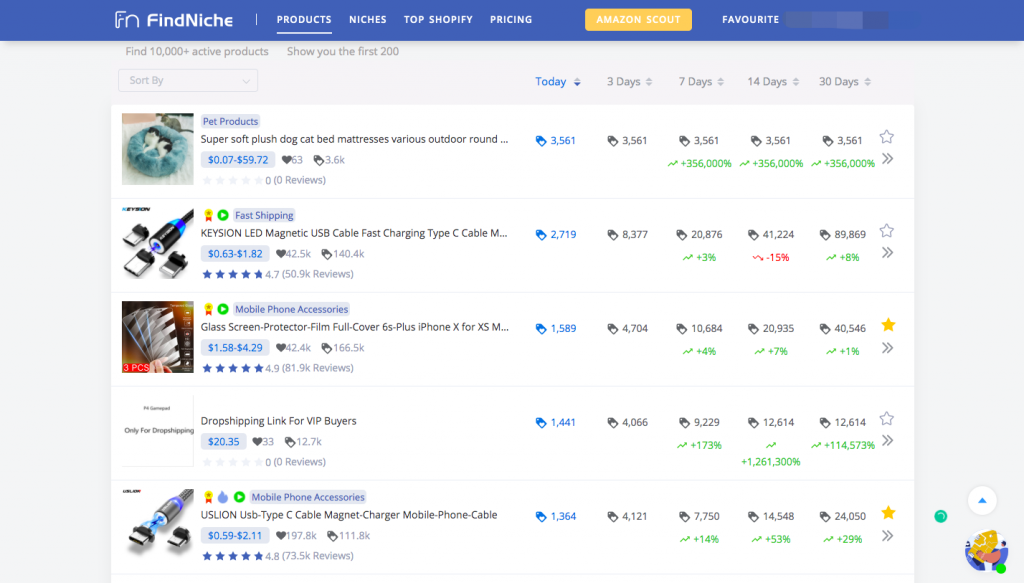Sort by 3 Days column

630,82
